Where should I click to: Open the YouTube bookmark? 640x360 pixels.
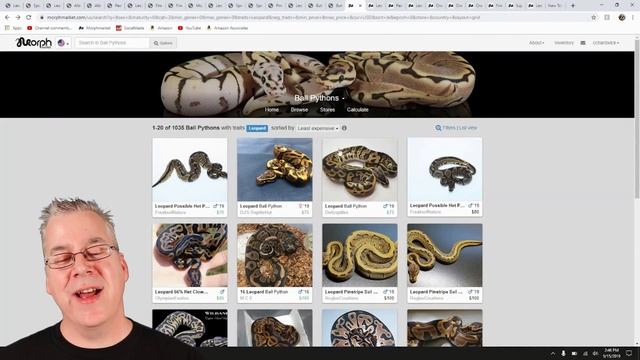coord(189,28)
